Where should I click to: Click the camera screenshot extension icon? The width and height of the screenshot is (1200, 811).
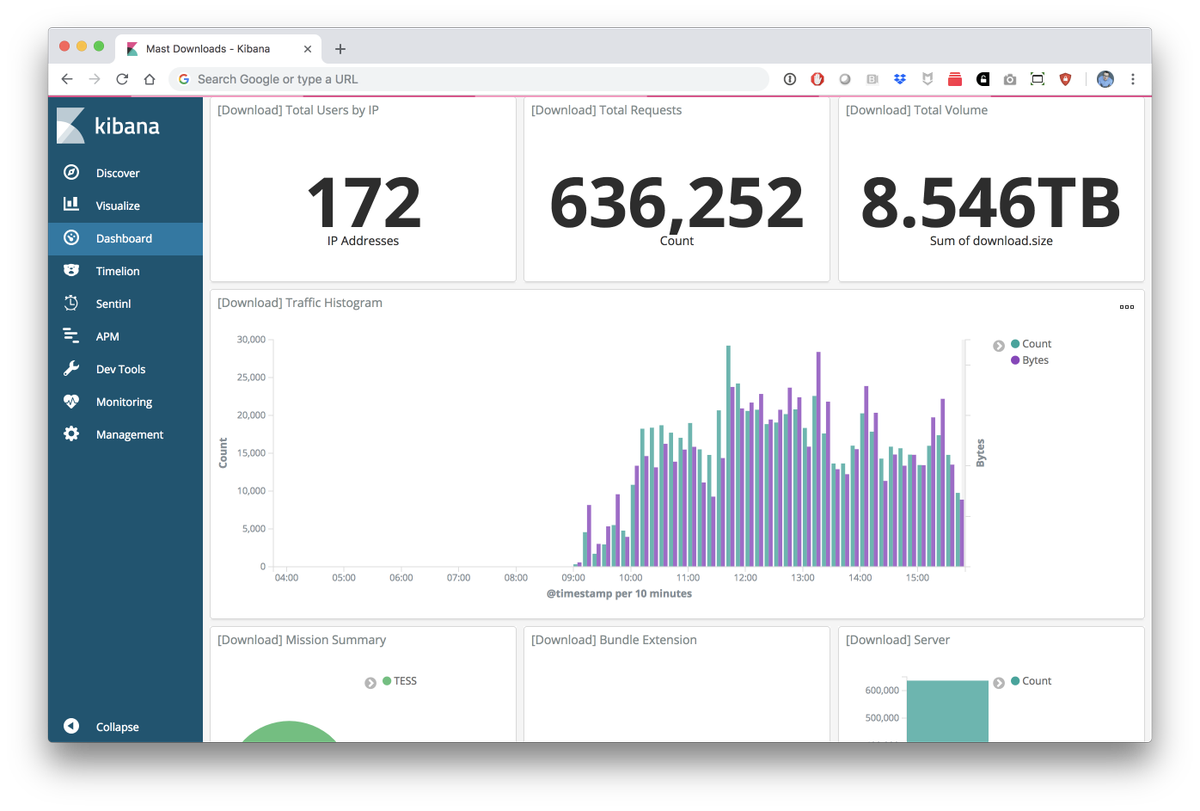1010,79
